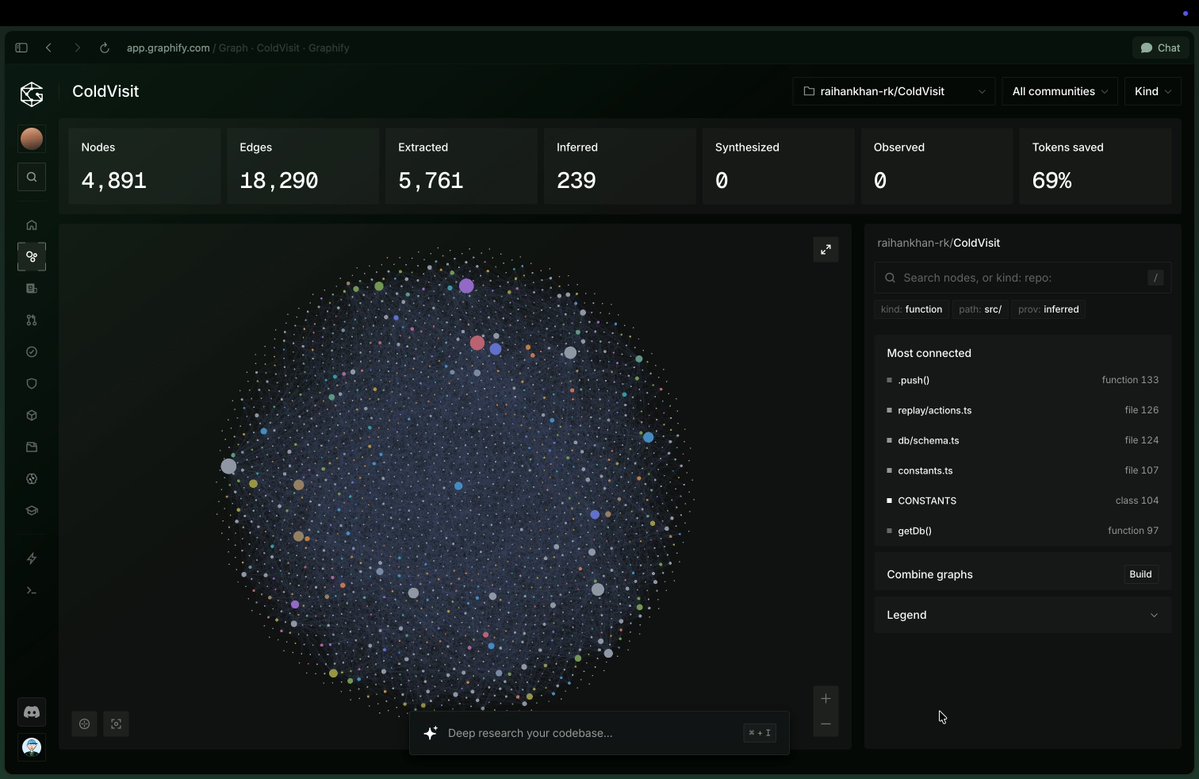
Task: Toggle the kind: function filter chip
Action: [x=911, y=310]
